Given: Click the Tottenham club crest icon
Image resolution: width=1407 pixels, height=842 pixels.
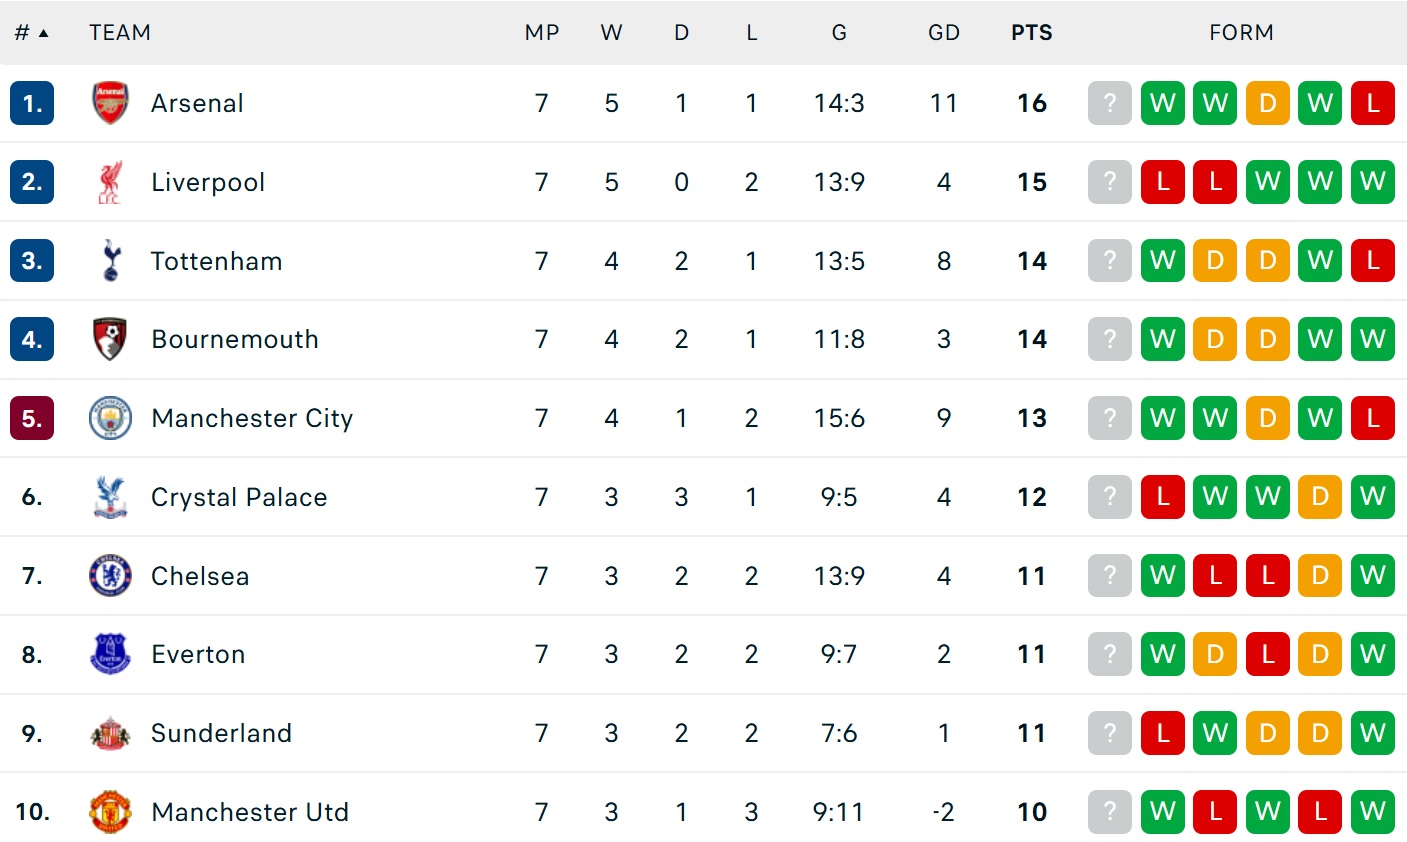Looking at the screenshot, I should 110,261.
